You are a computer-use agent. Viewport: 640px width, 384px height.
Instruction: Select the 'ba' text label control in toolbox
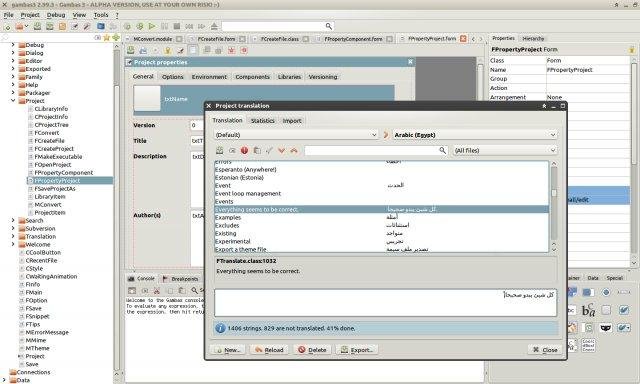[588, 310]
